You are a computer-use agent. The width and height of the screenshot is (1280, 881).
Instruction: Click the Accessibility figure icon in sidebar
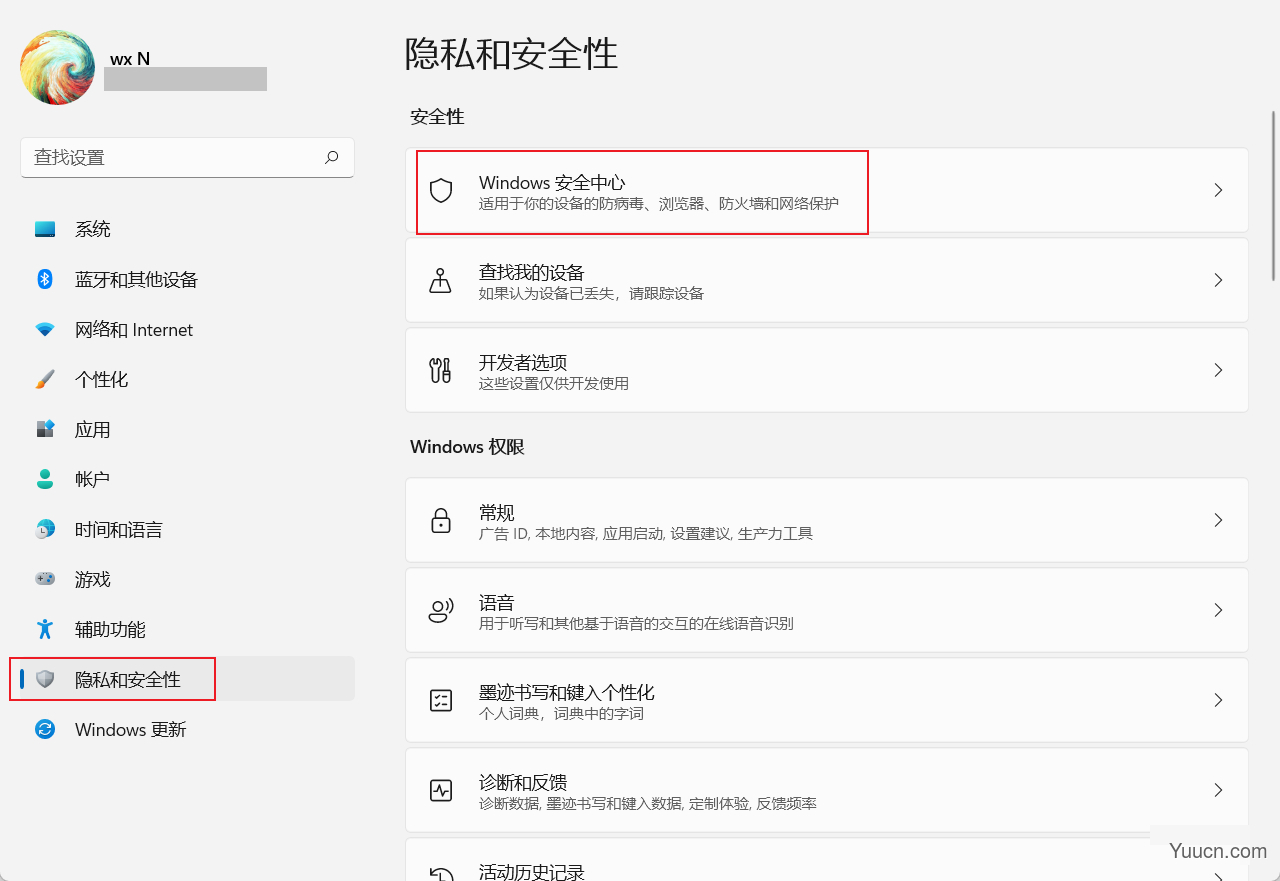(x=45, y=629)
